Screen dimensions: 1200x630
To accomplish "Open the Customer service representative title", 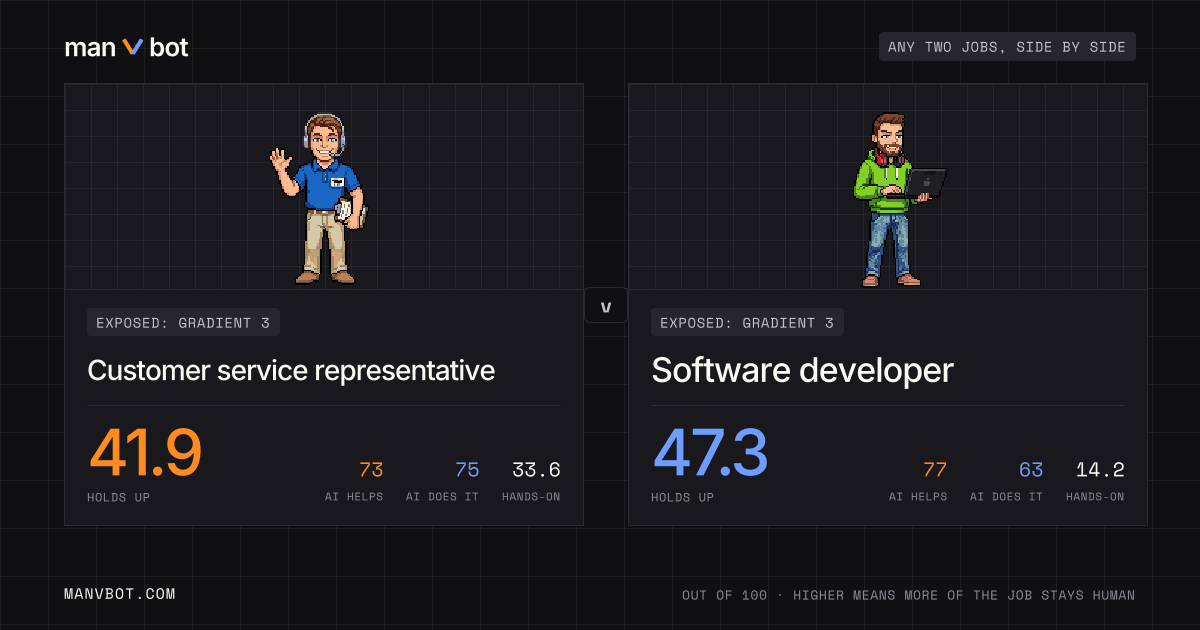I will point(291,370).
